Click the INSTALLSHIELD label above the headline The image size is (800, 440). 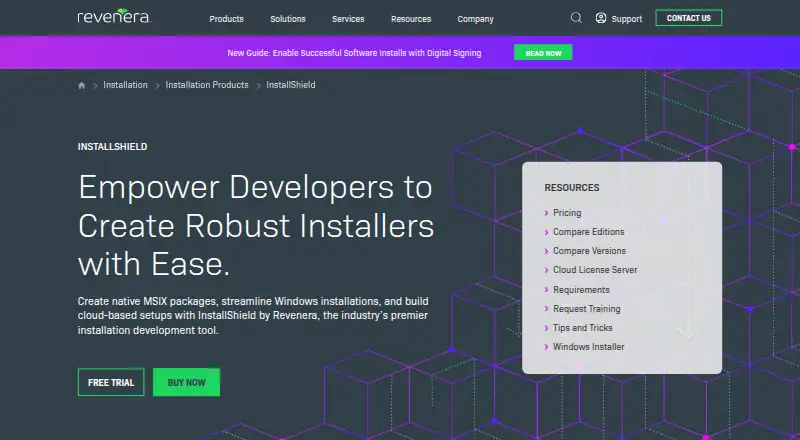[x=112, y=146]
